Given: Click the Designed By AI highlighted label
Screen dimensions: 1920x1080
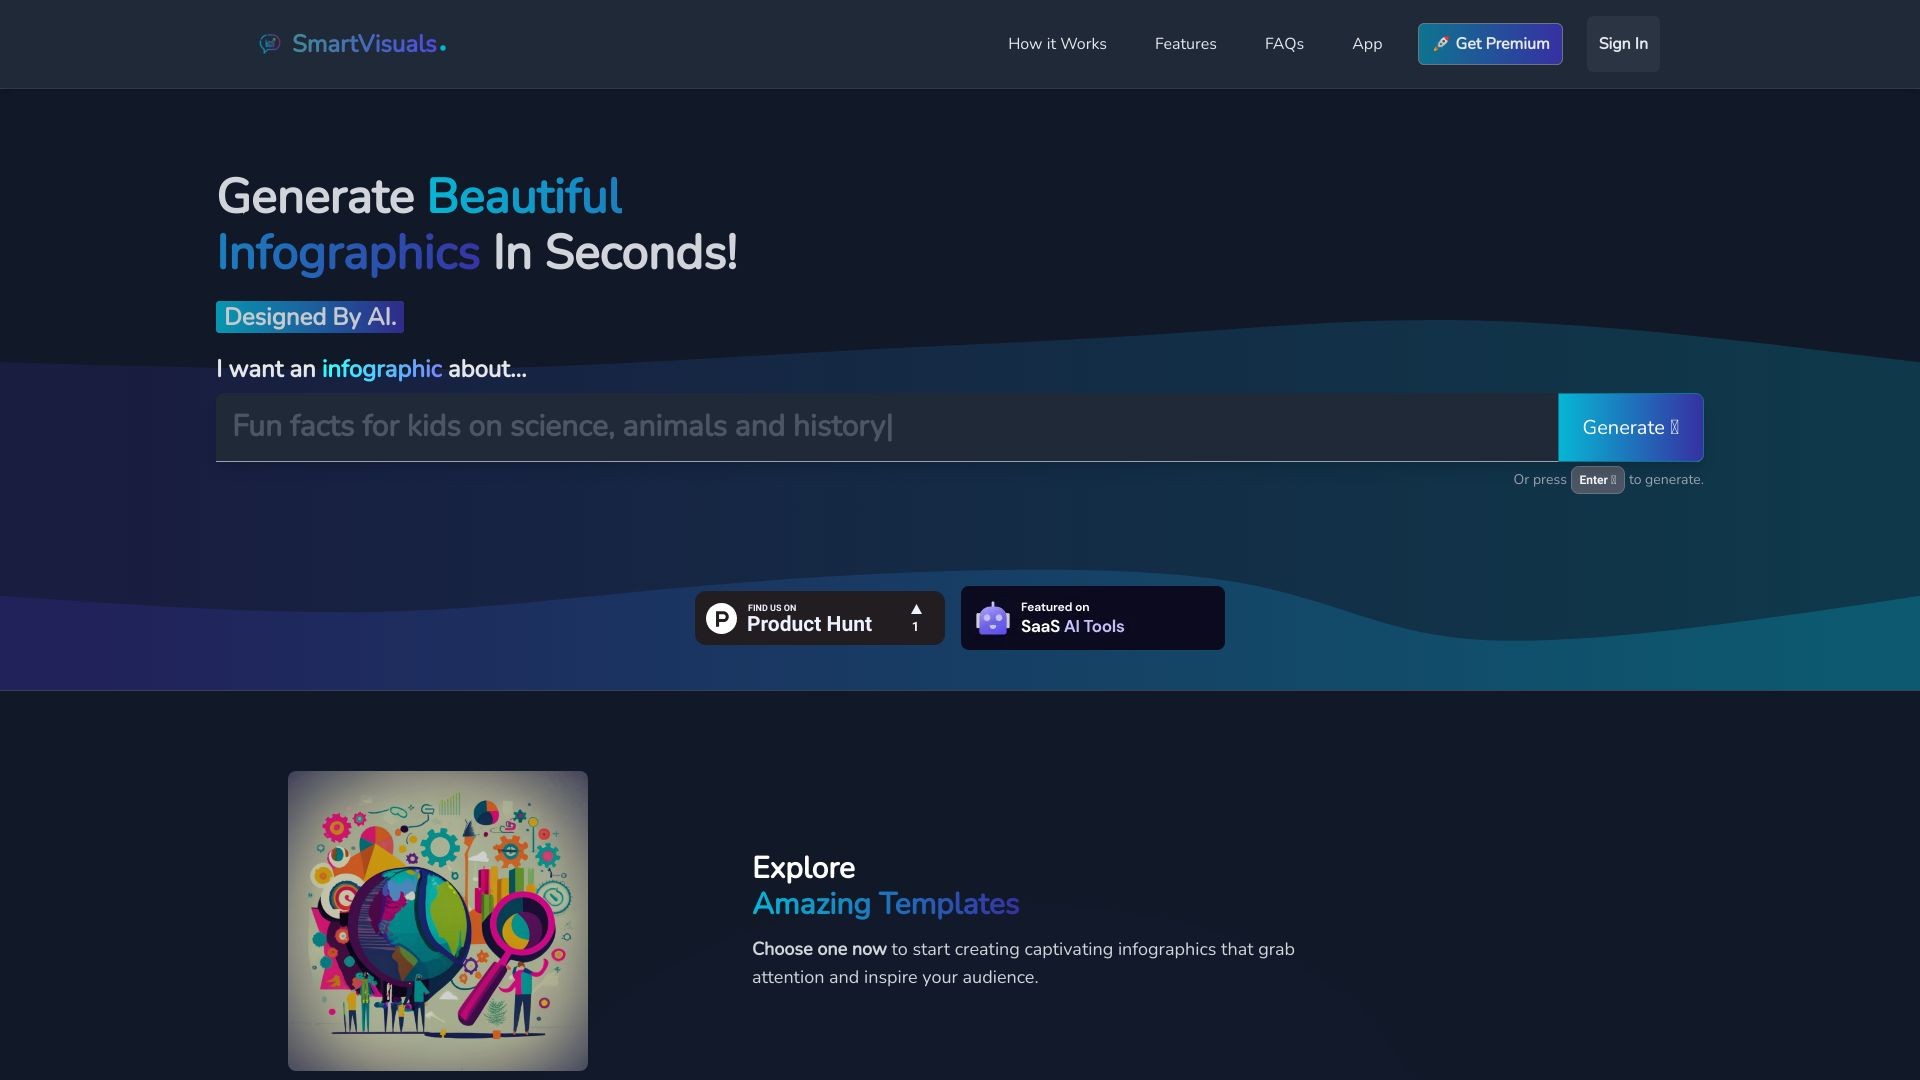Looking at the screenshot, I should click(x=310, y=317).
